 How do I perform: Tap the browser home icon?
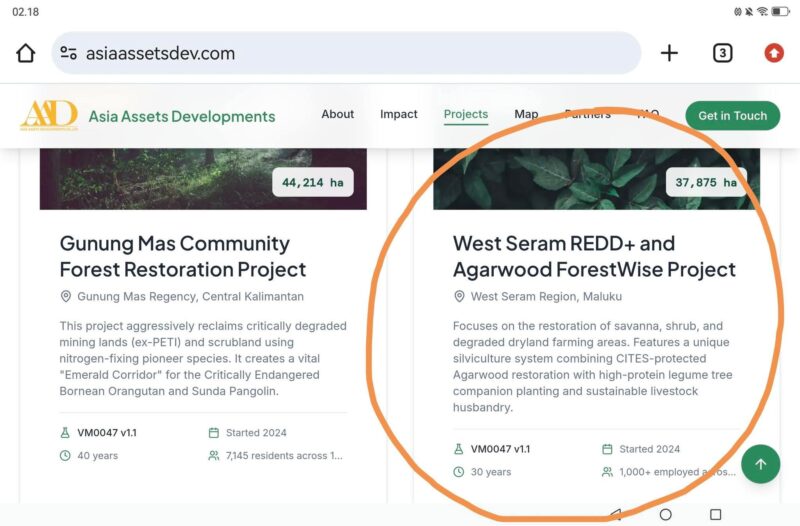pos(25,54)
